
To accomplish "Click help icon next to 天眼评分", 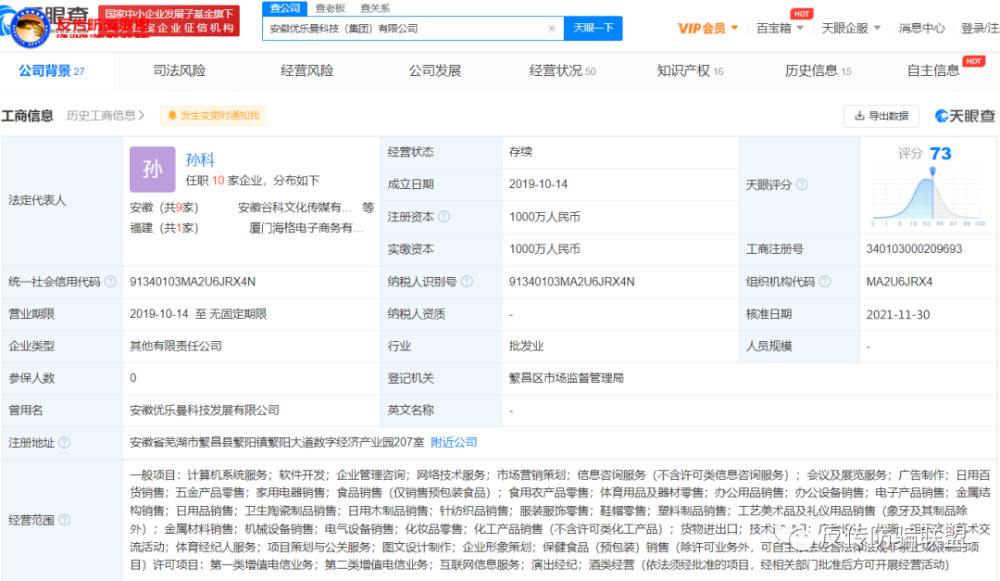I will point(802,184).
